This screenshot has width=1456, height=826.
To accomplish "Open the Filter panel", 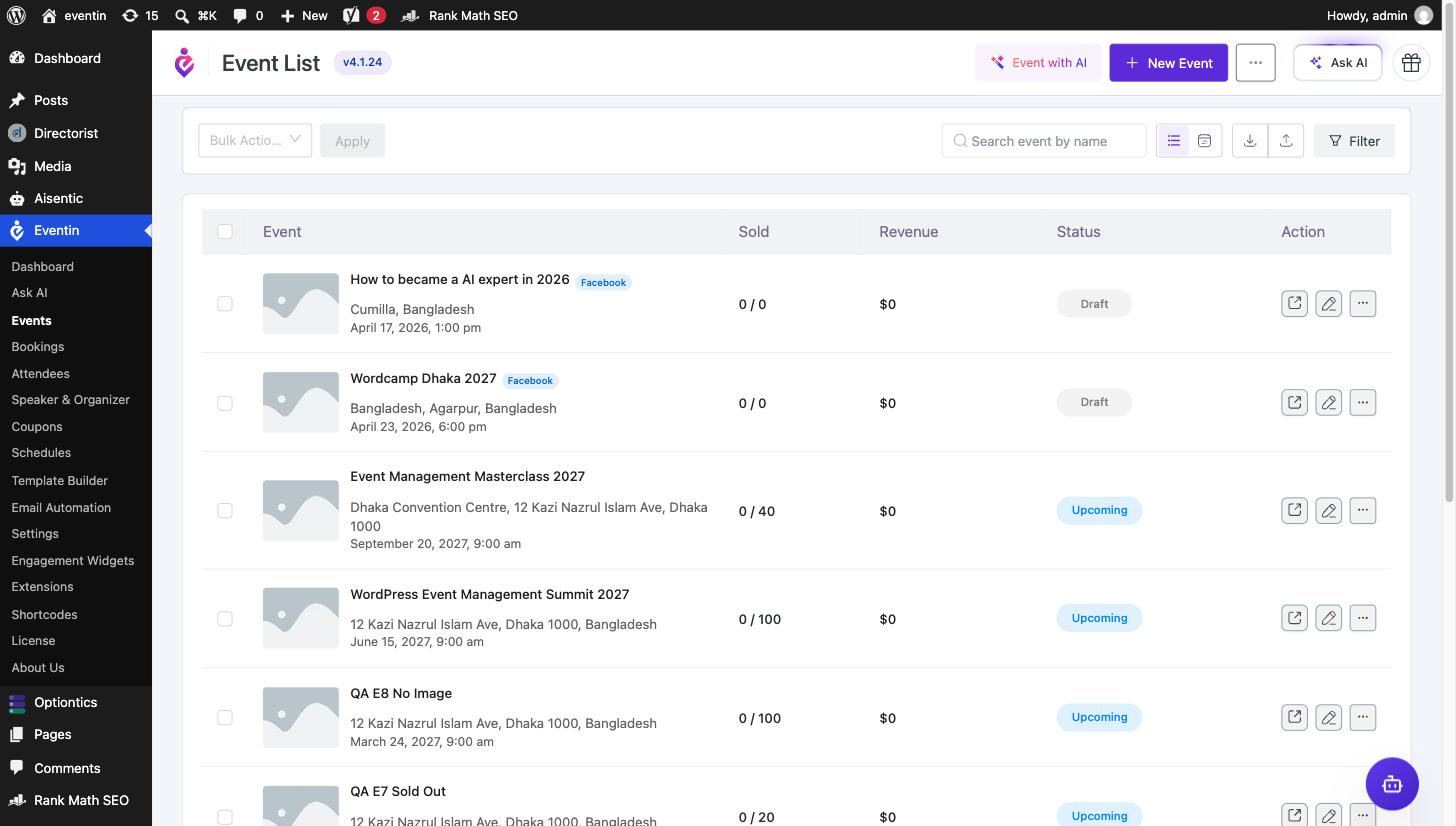I will 1354,141.
